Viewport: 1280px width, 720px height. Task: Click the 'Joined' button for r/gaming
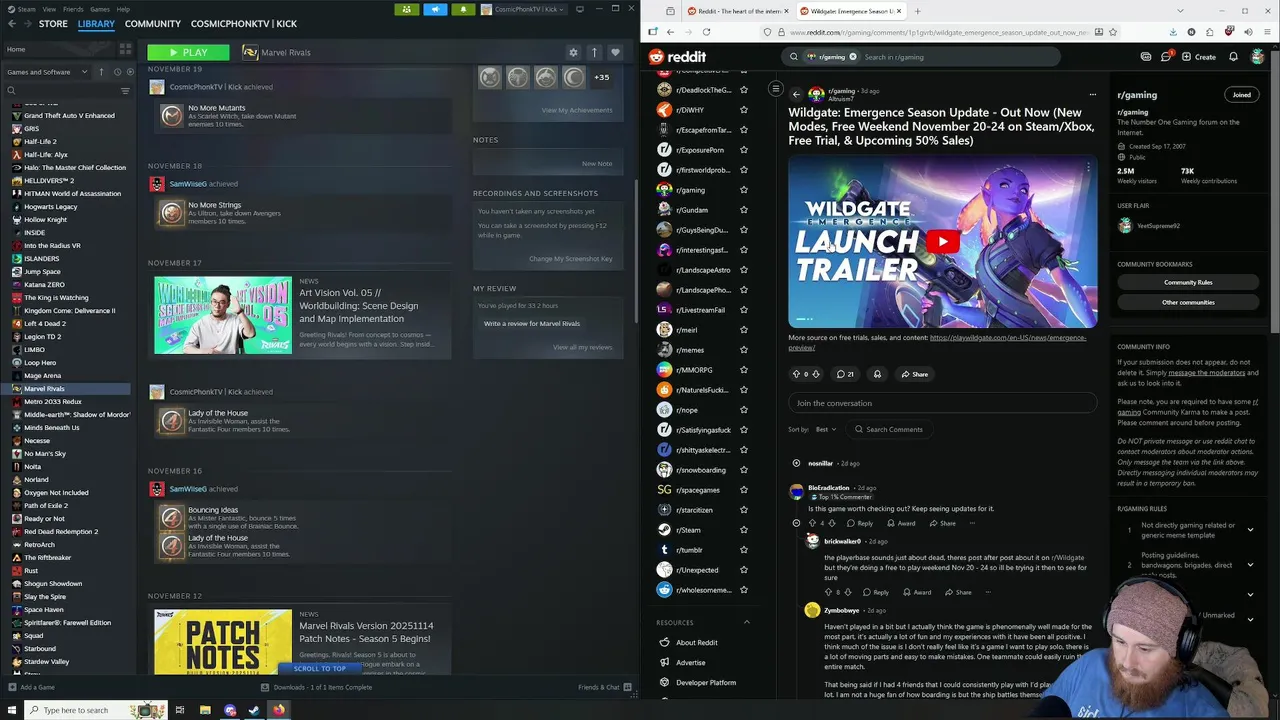(1241, 95)
